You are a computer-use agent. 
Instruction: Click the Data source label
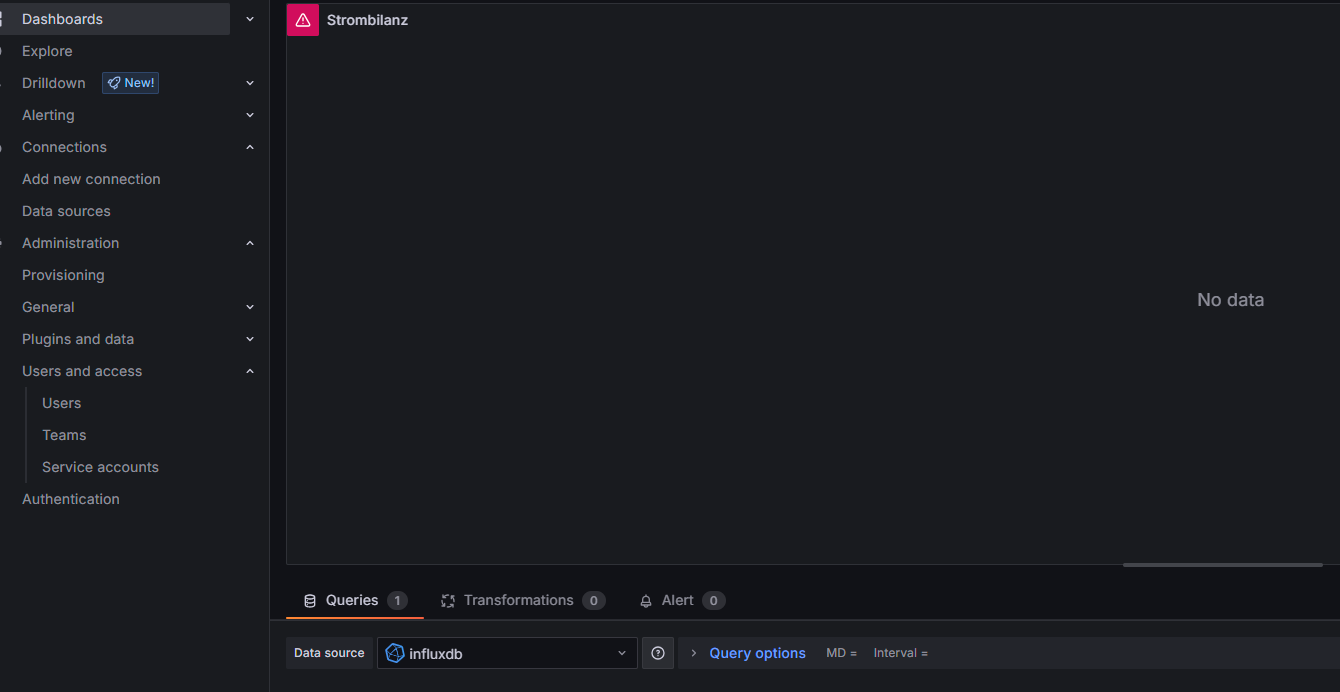click(x=329, y=653)
